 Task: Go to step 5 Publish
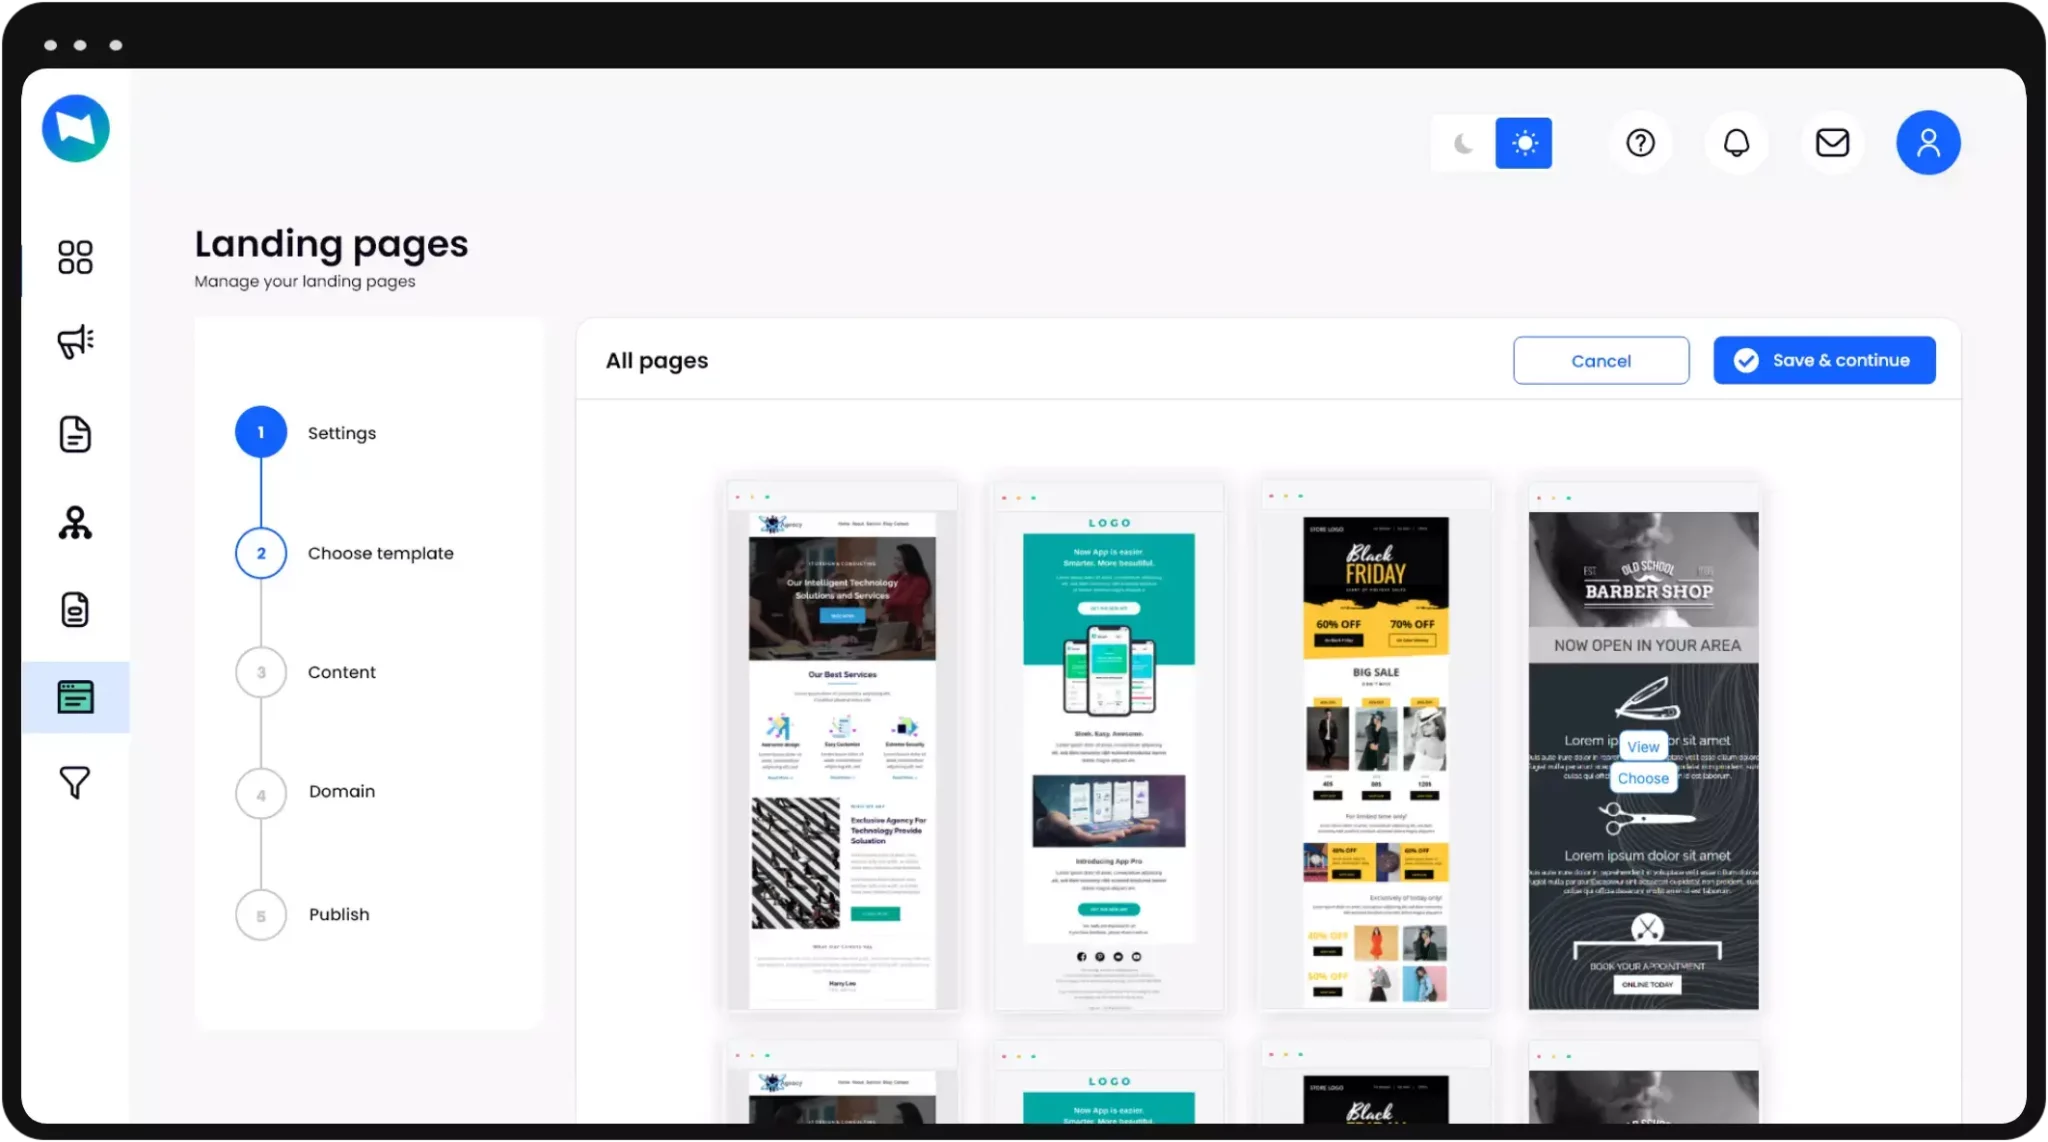[x=303, y=915]
